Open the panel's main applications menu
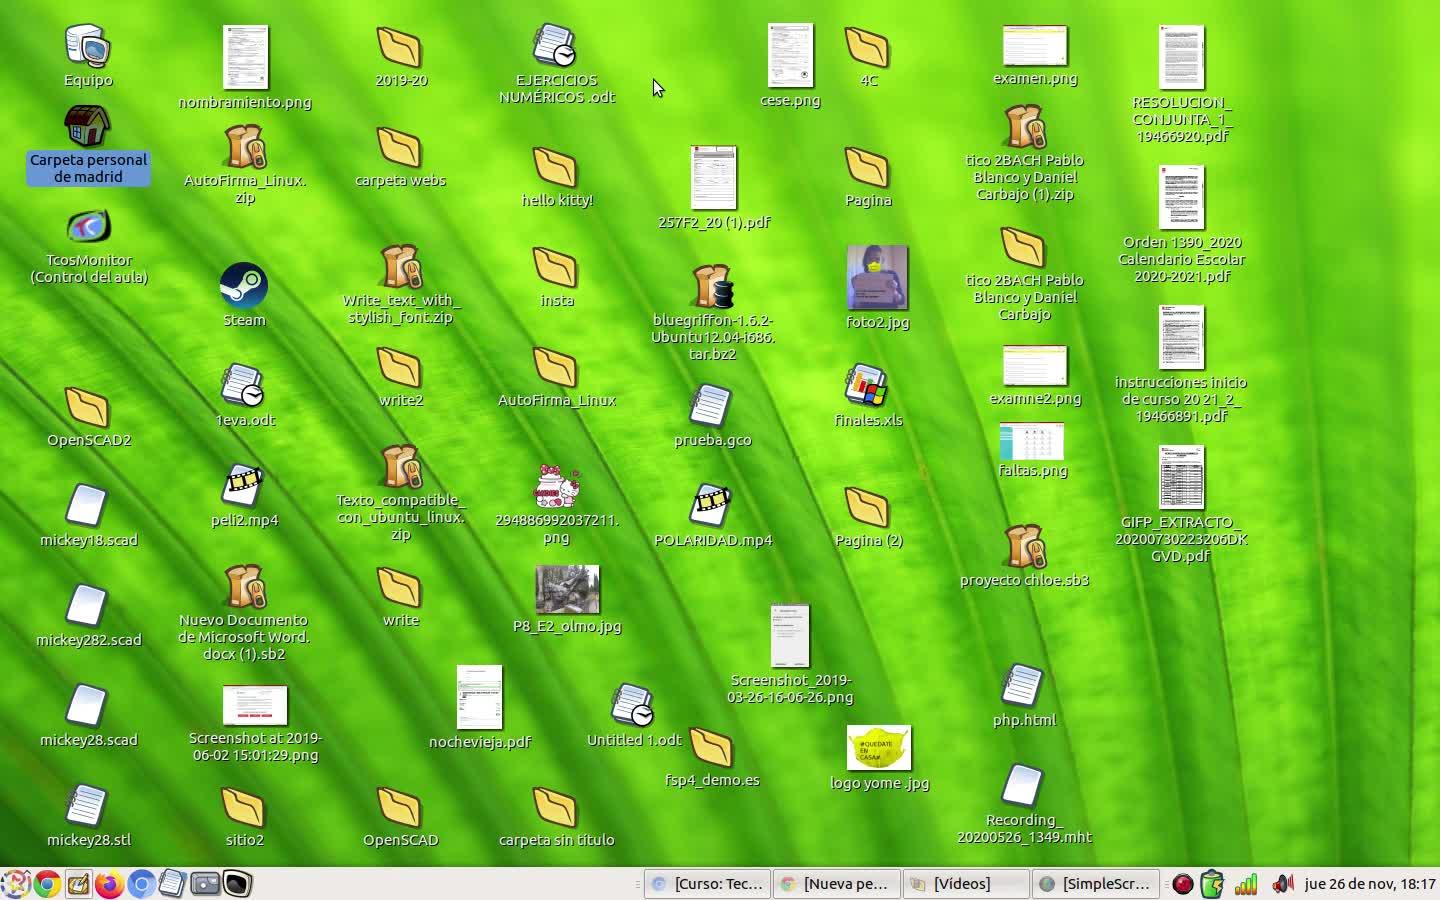 coord(15,884)
